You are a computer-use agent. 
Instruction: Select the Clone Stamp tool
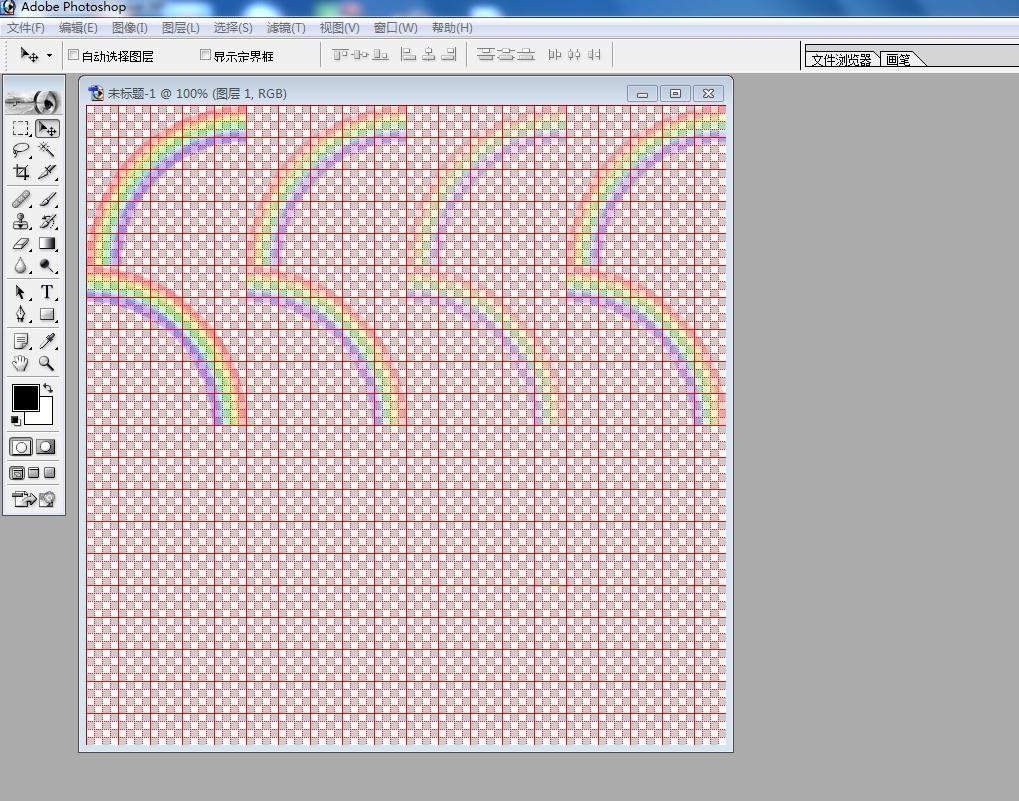[x=21, y=222]
